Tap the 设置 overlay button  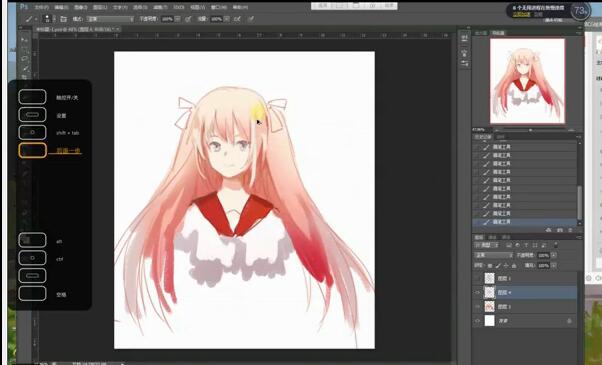[x=32, y=115]
